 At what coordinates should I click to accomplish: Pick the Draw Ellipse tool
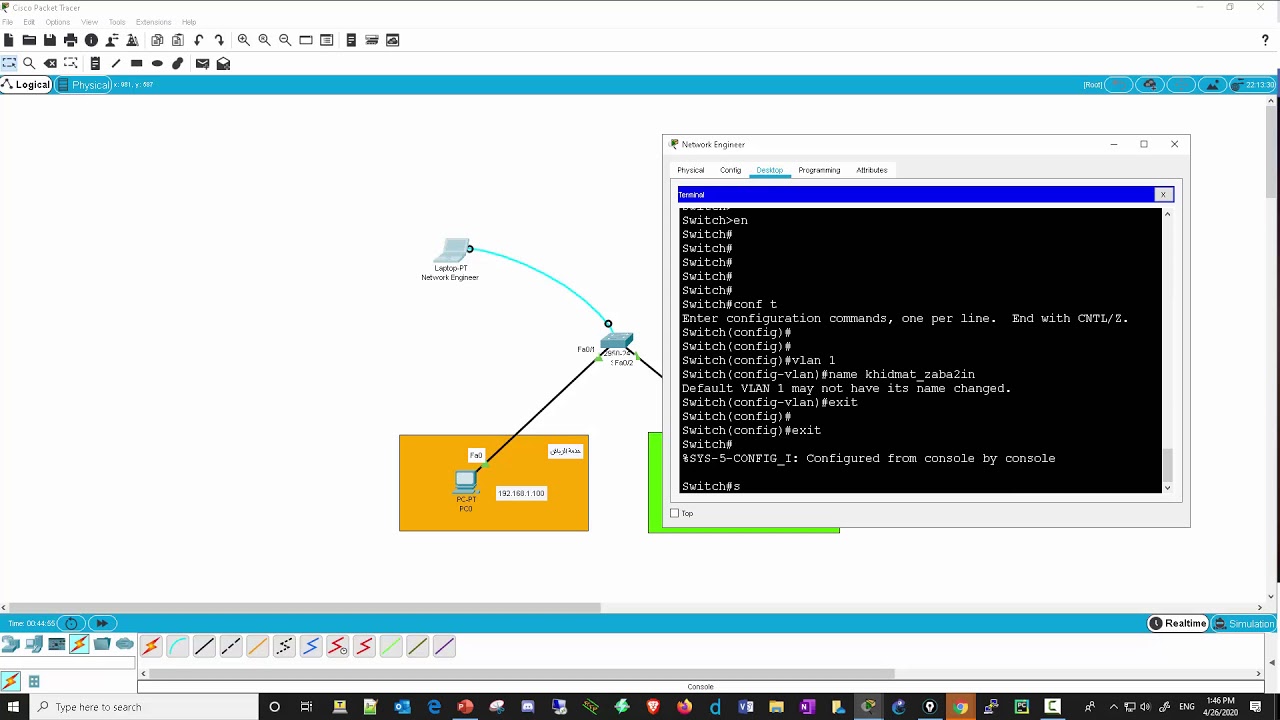(x=157, y=63)
